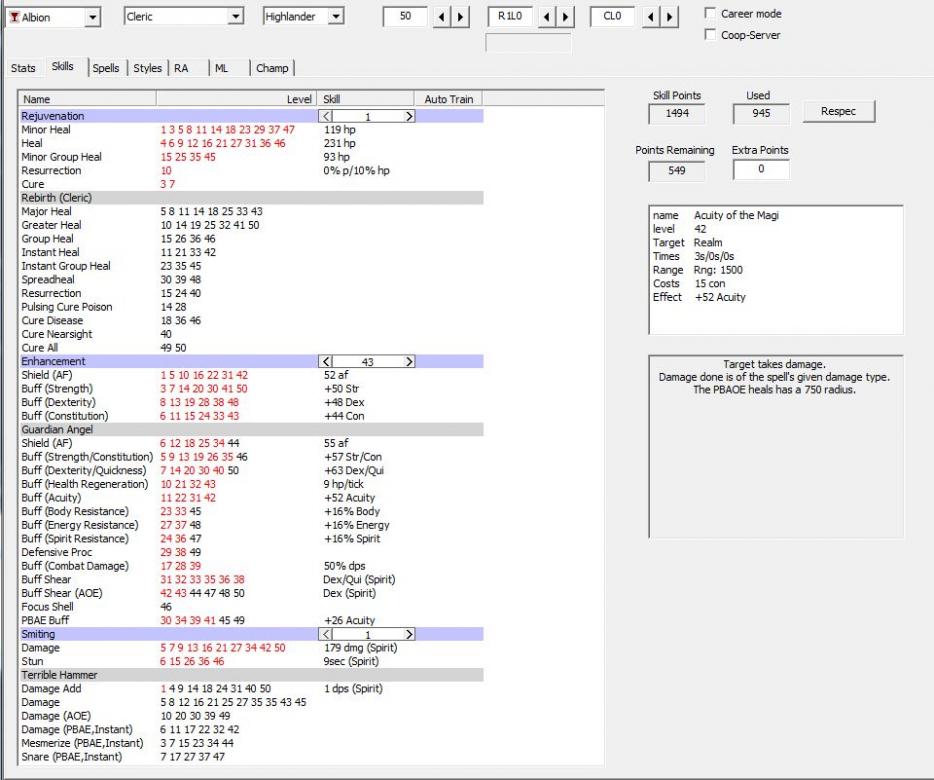The height and width of the screenshot is (780, 934).
Task: Click the Auto Train column header
Action: [x=449, y=99]
